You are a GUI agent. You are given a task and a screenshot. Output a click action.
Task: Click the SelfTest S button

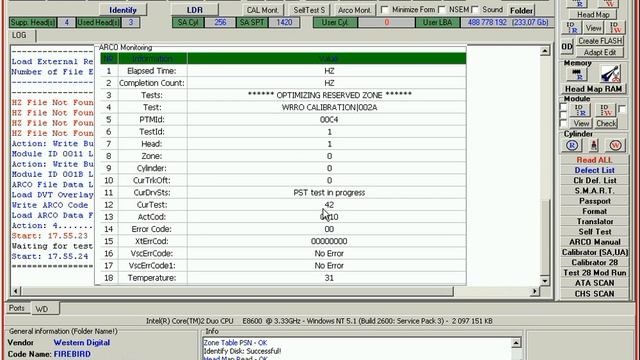(309, 10)
